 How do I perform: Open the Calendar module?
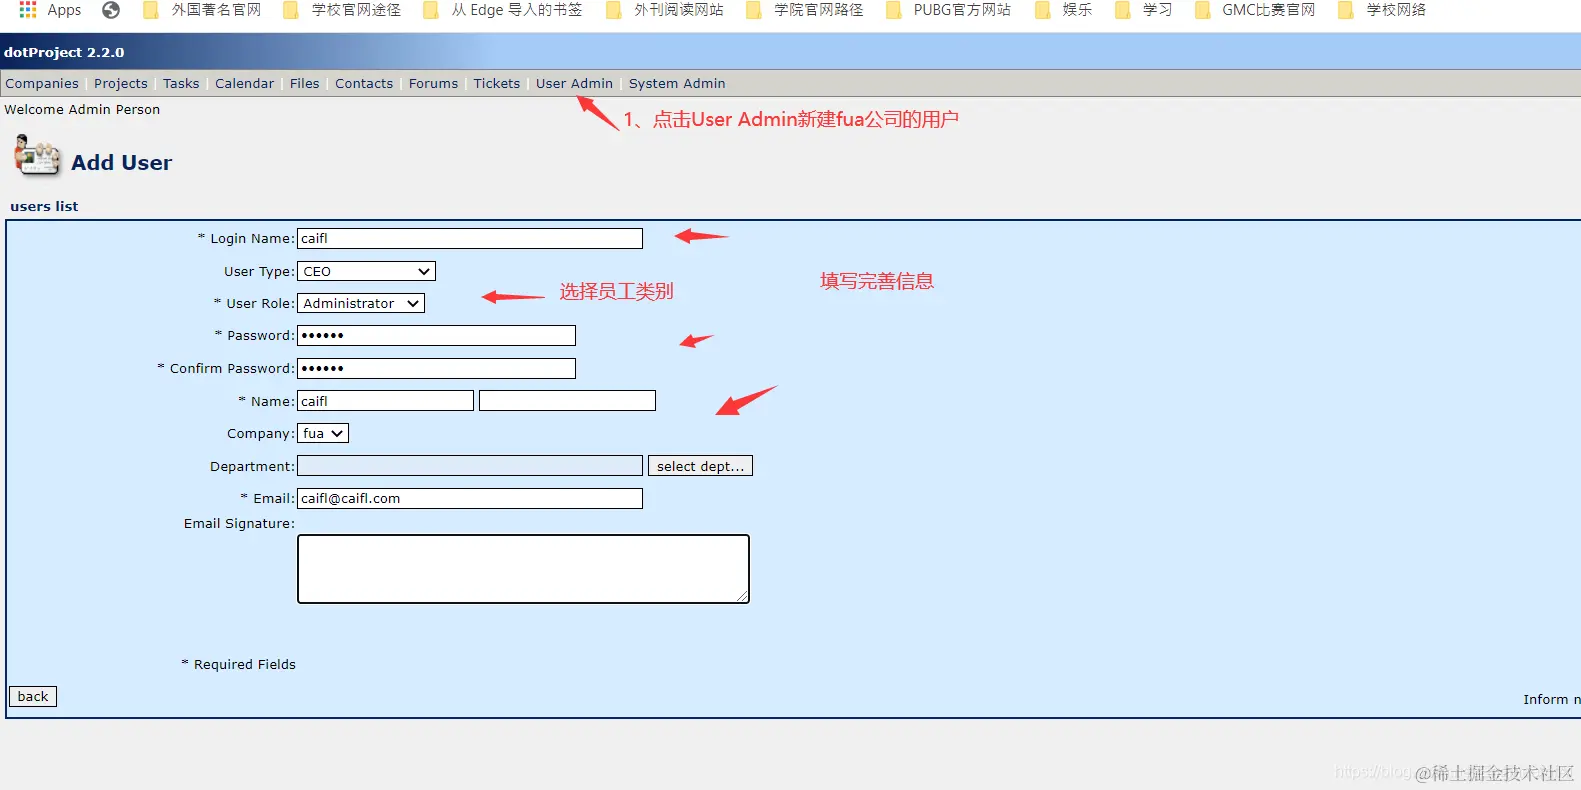244,84
